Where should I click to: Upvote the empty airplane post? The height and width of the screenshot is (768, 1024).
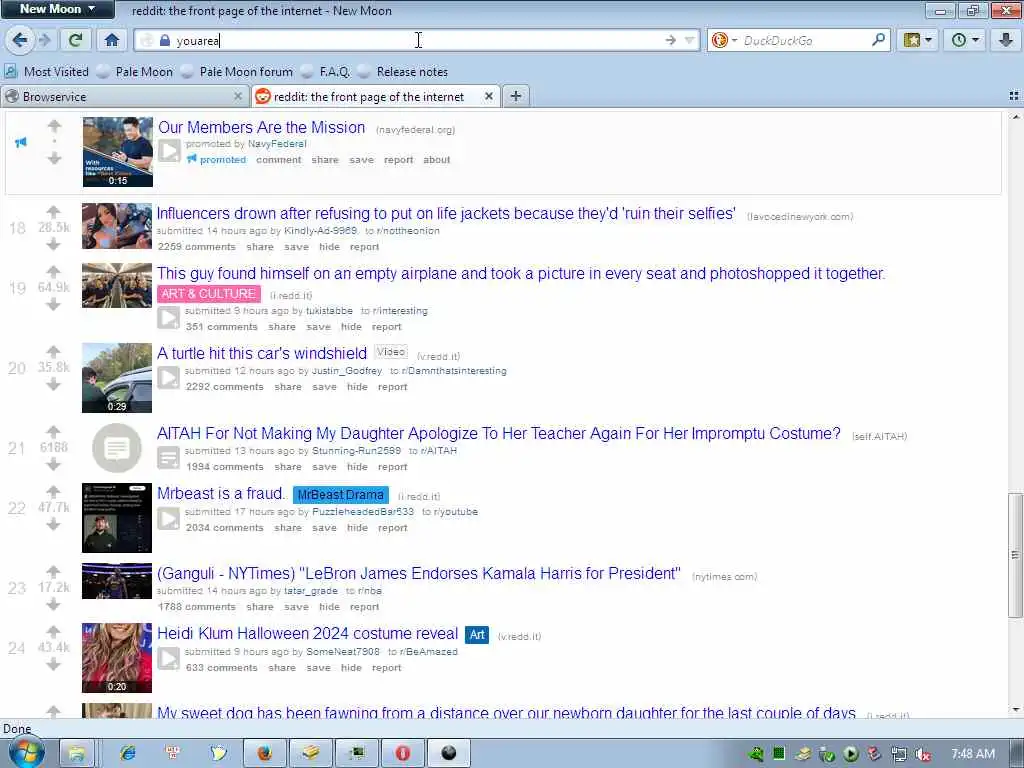pos(54,271)
